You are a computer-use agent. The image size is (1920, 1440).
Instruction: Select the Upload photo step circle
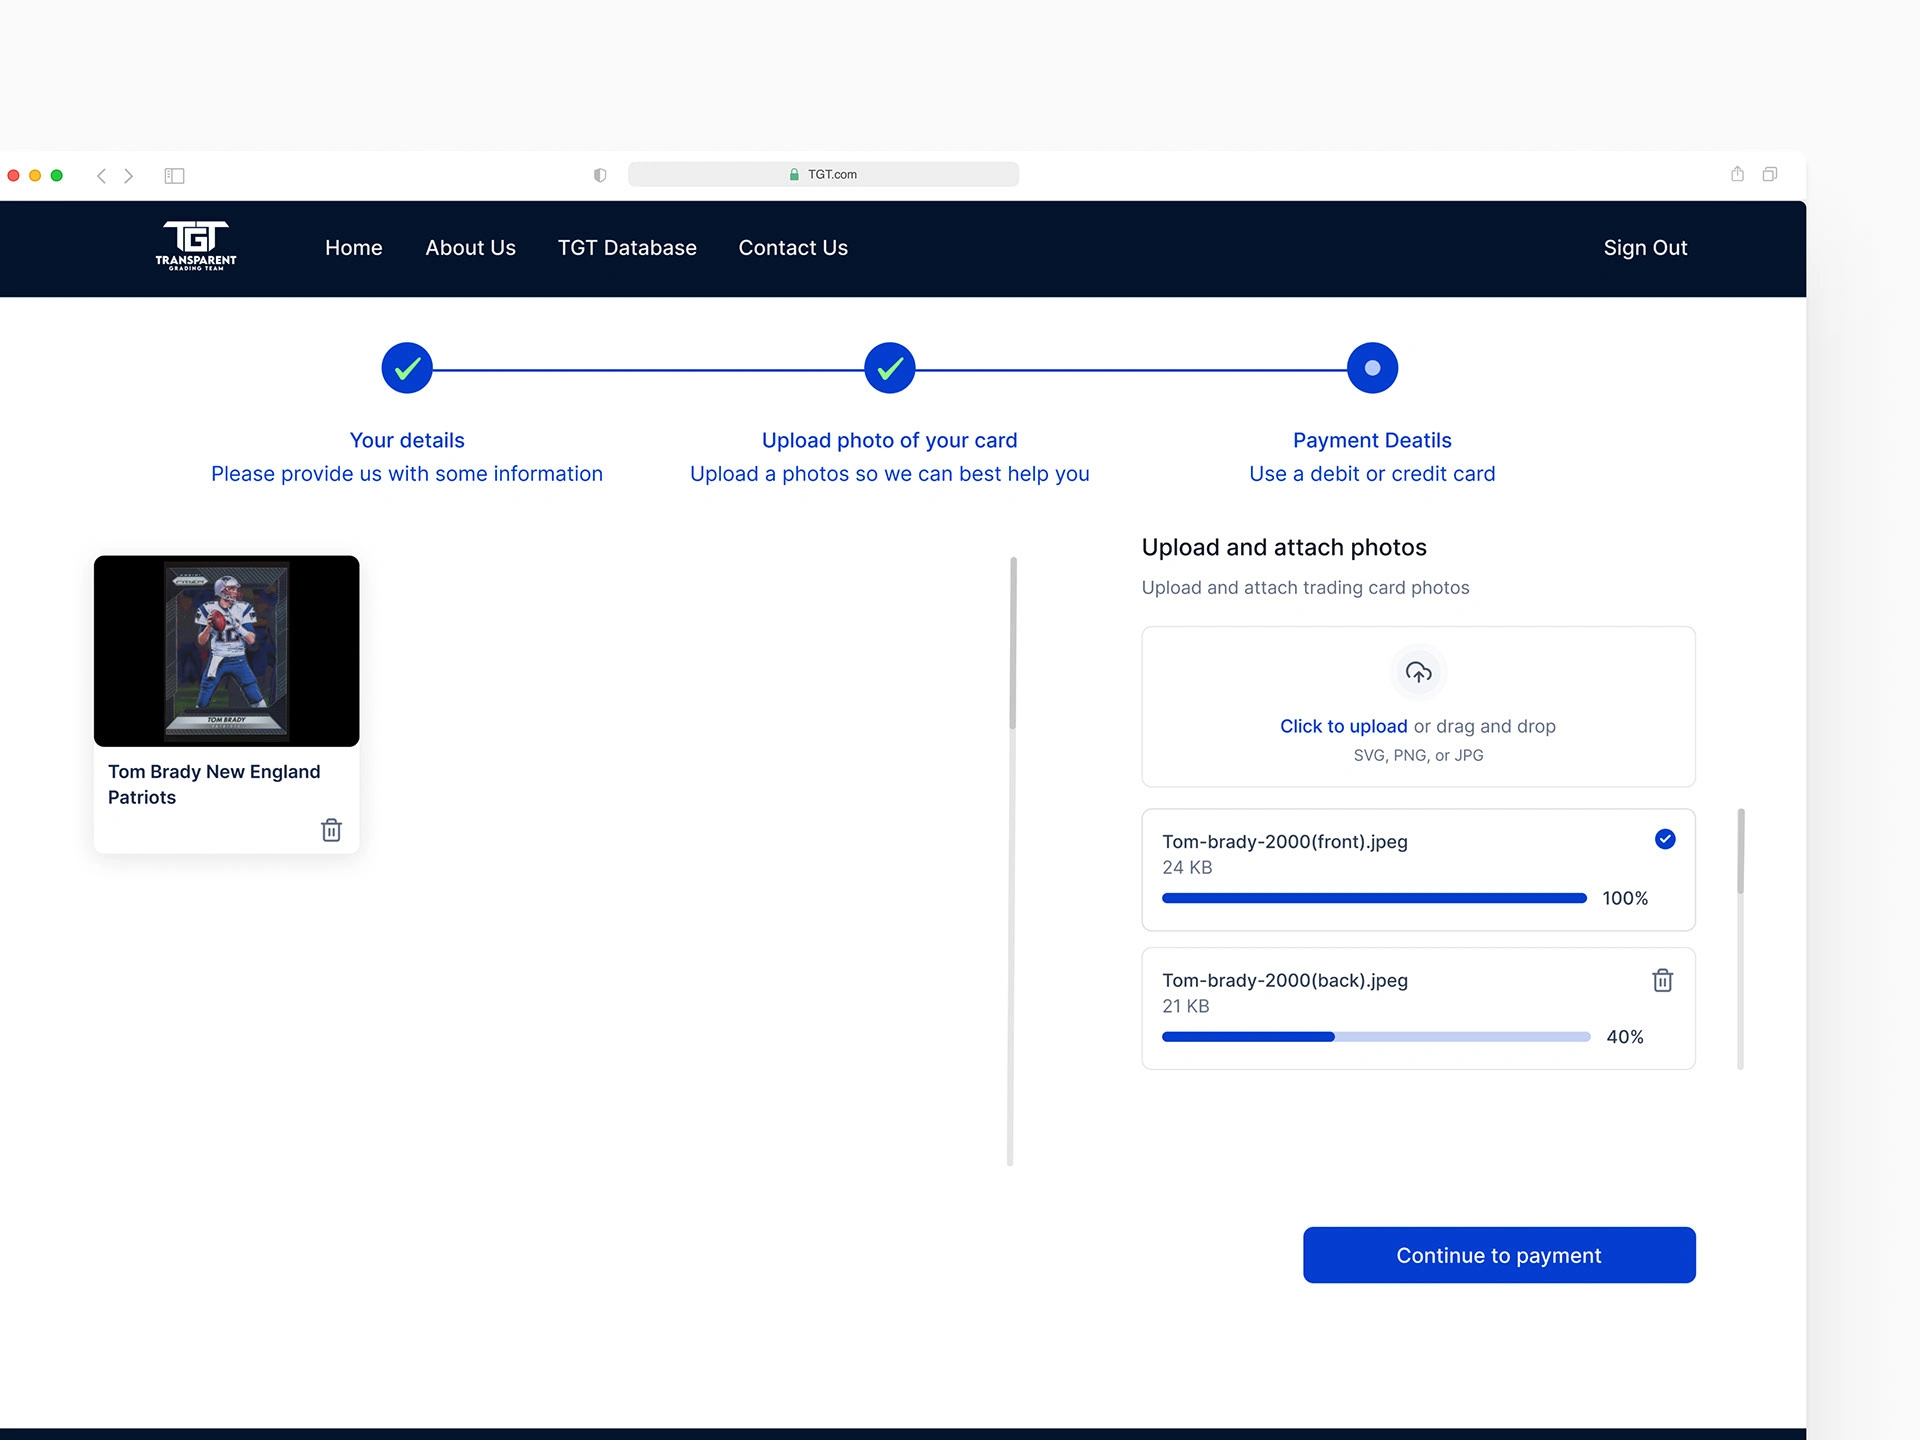click(x=889, y=368)
